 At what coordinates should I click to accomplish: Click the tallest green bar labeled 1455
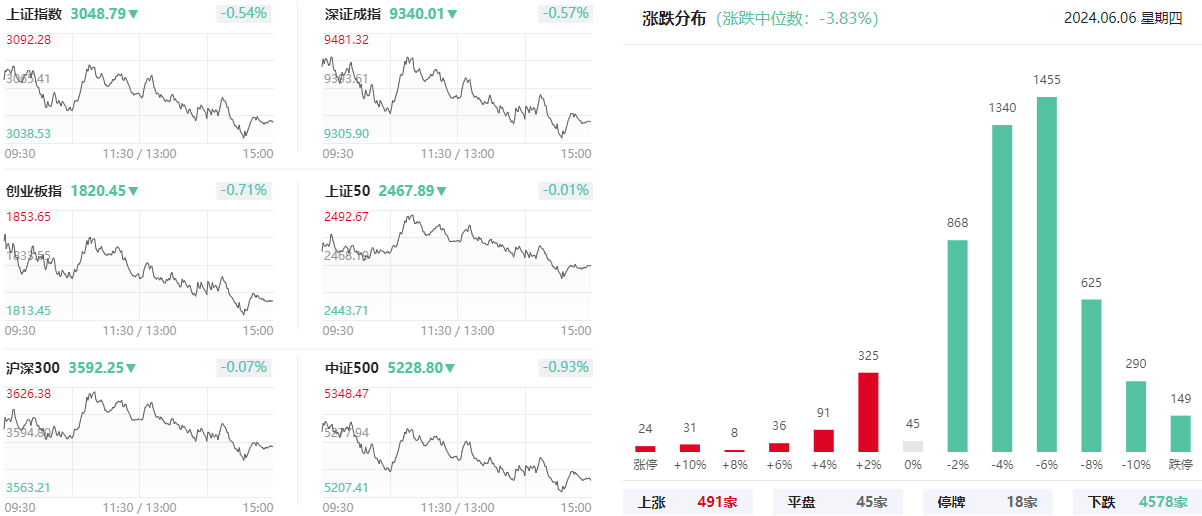[x=1047, y=274]
